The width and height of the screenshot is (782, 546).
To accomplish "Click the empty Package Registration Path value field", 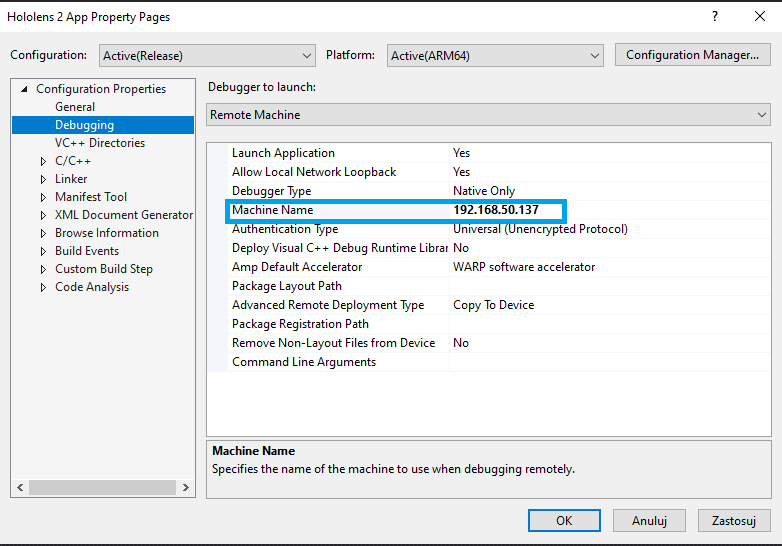I will [610, 324].
